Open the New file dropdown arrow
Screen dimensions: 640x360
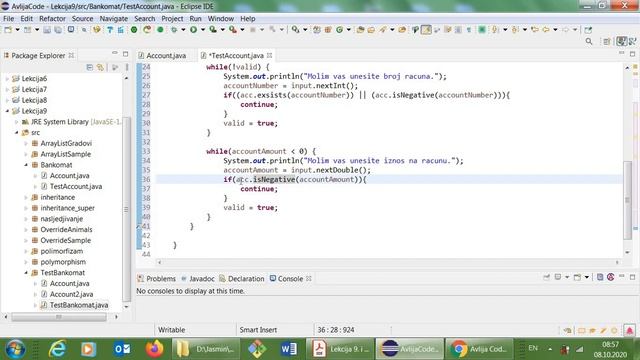tap(17, 29)
